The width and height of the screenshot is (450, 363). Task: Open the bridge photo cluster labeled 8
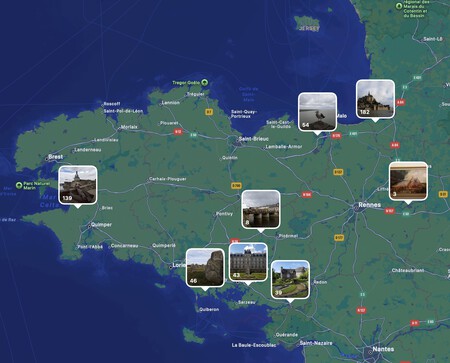coord(261,209)
